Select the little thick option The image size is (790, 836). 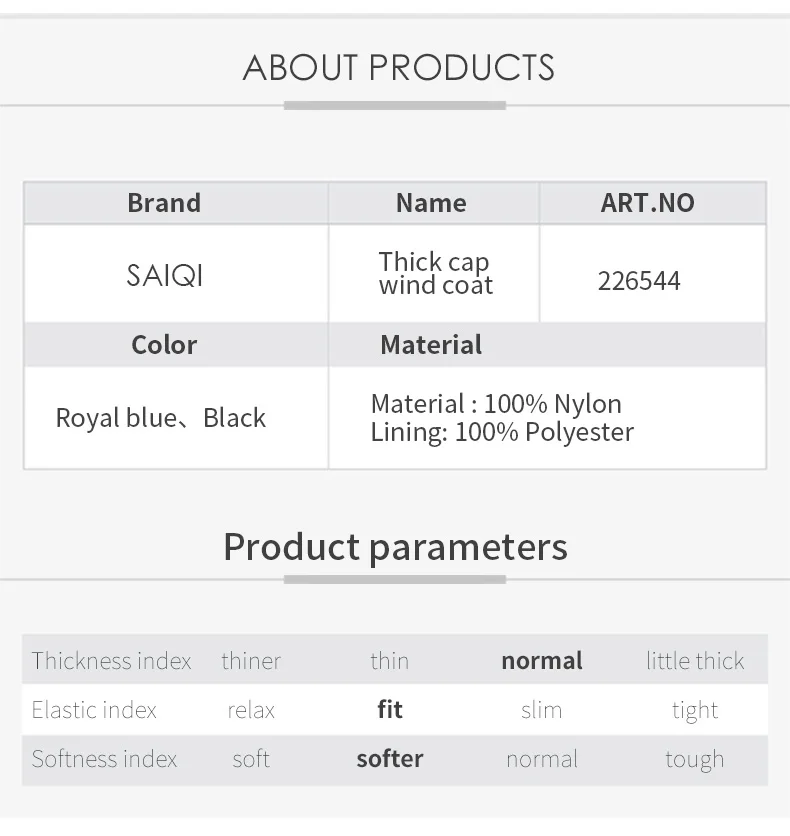click(x=695, y=661)
